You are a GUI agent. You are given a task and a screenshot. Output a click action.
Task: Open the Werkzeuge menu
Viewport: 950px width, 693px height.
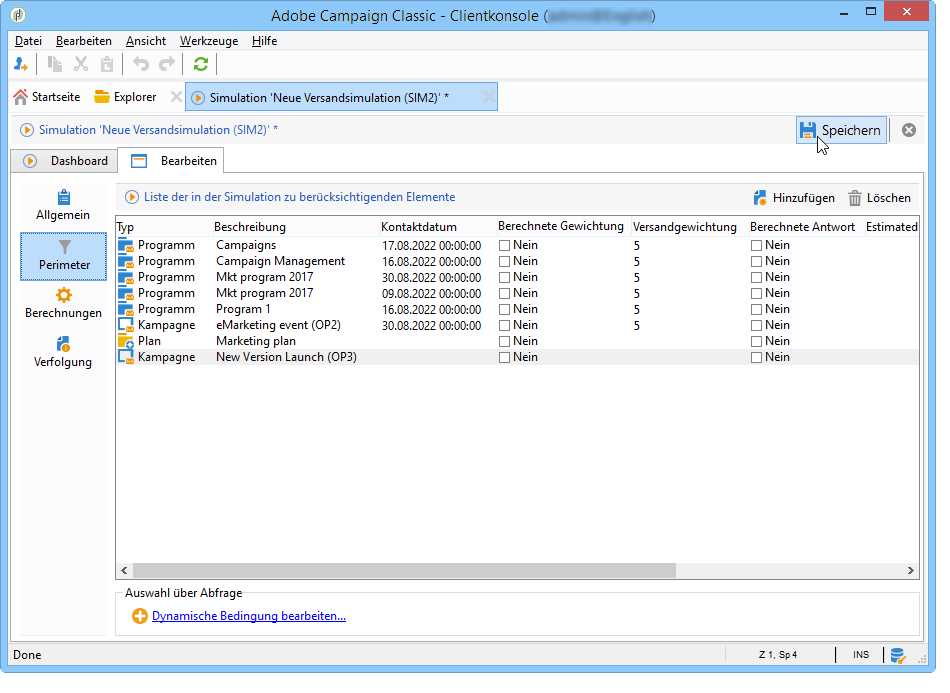(x=208, y=41)
